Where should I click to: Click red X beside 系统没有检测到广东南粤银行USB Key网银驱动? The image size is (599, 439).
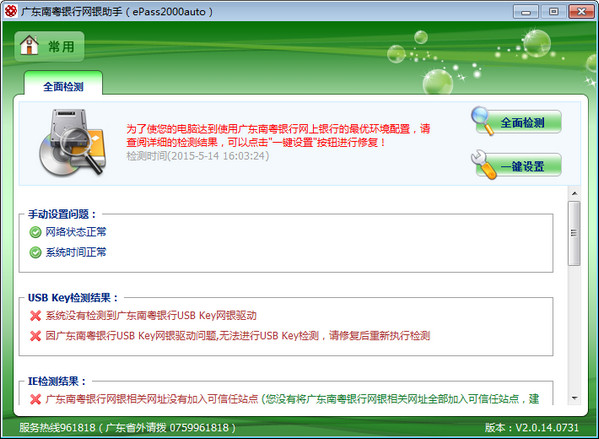35,316
